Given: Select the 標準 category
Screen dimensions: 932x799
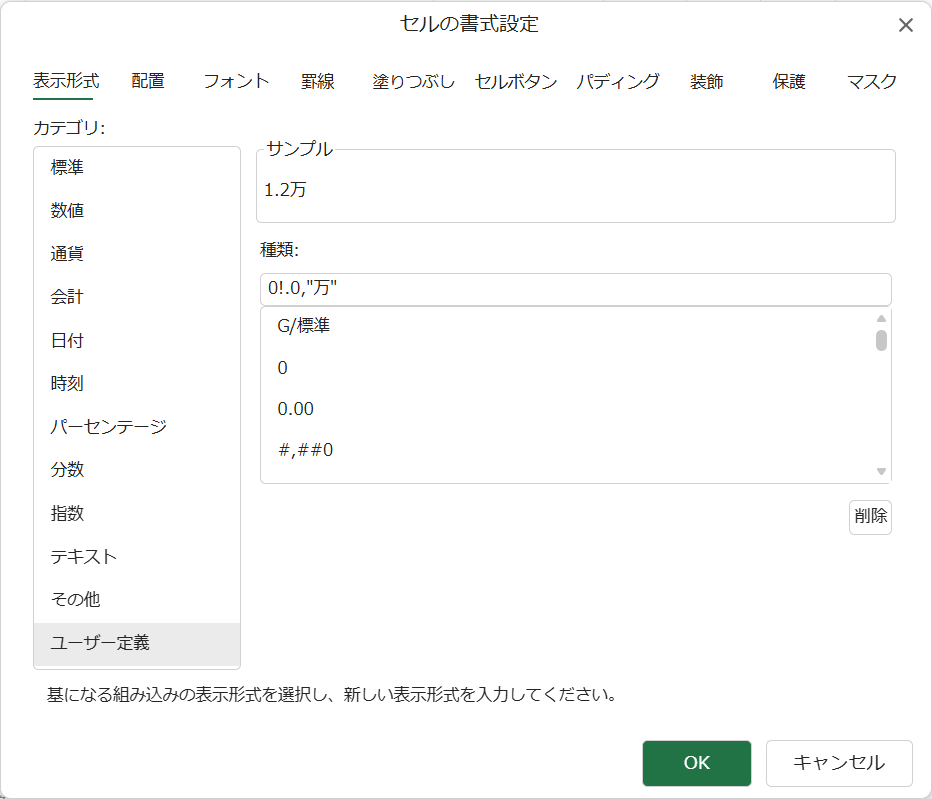Looking at the screenshot, I should [x=137, y=168].
